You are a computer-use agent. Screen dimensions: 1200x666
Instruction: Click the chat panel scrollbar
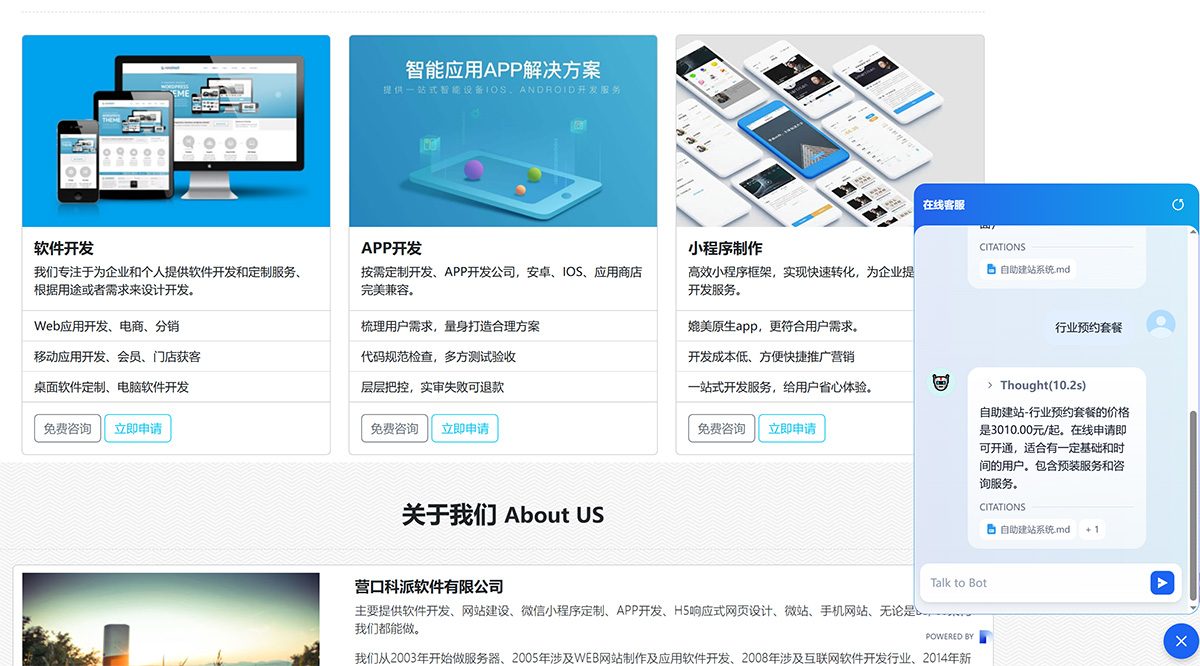1191,500
